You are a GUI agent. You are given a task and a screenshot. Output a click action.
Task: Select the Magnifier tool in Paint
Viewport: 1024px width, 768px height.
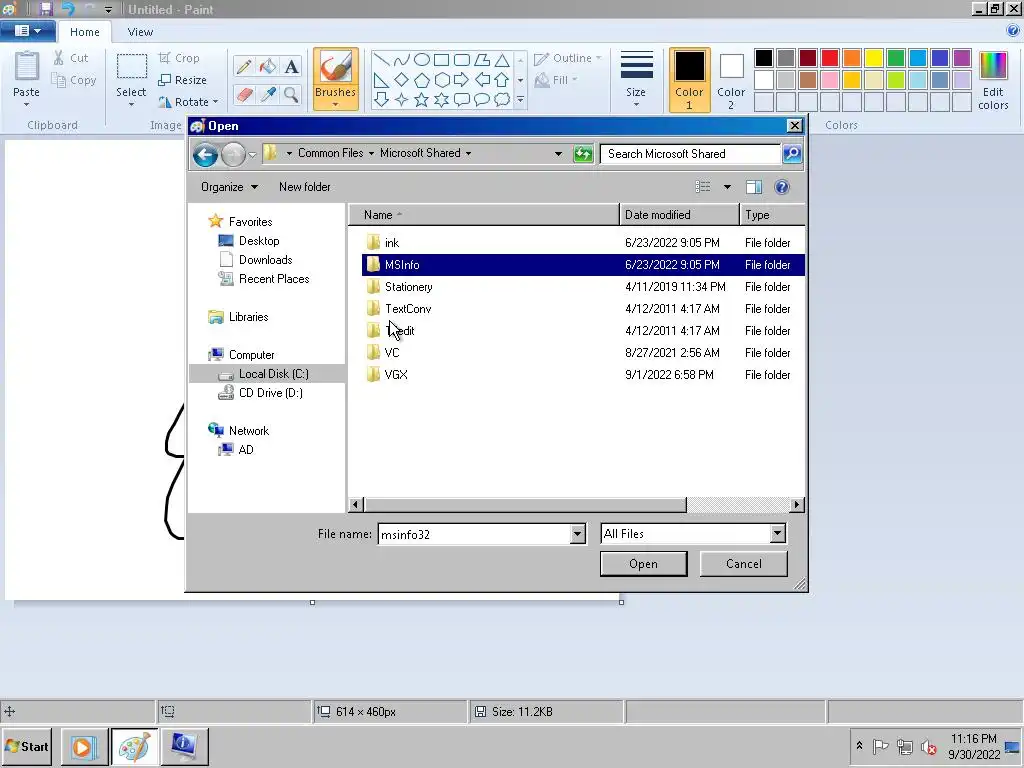pyautogui.click(x=291, y=95)
